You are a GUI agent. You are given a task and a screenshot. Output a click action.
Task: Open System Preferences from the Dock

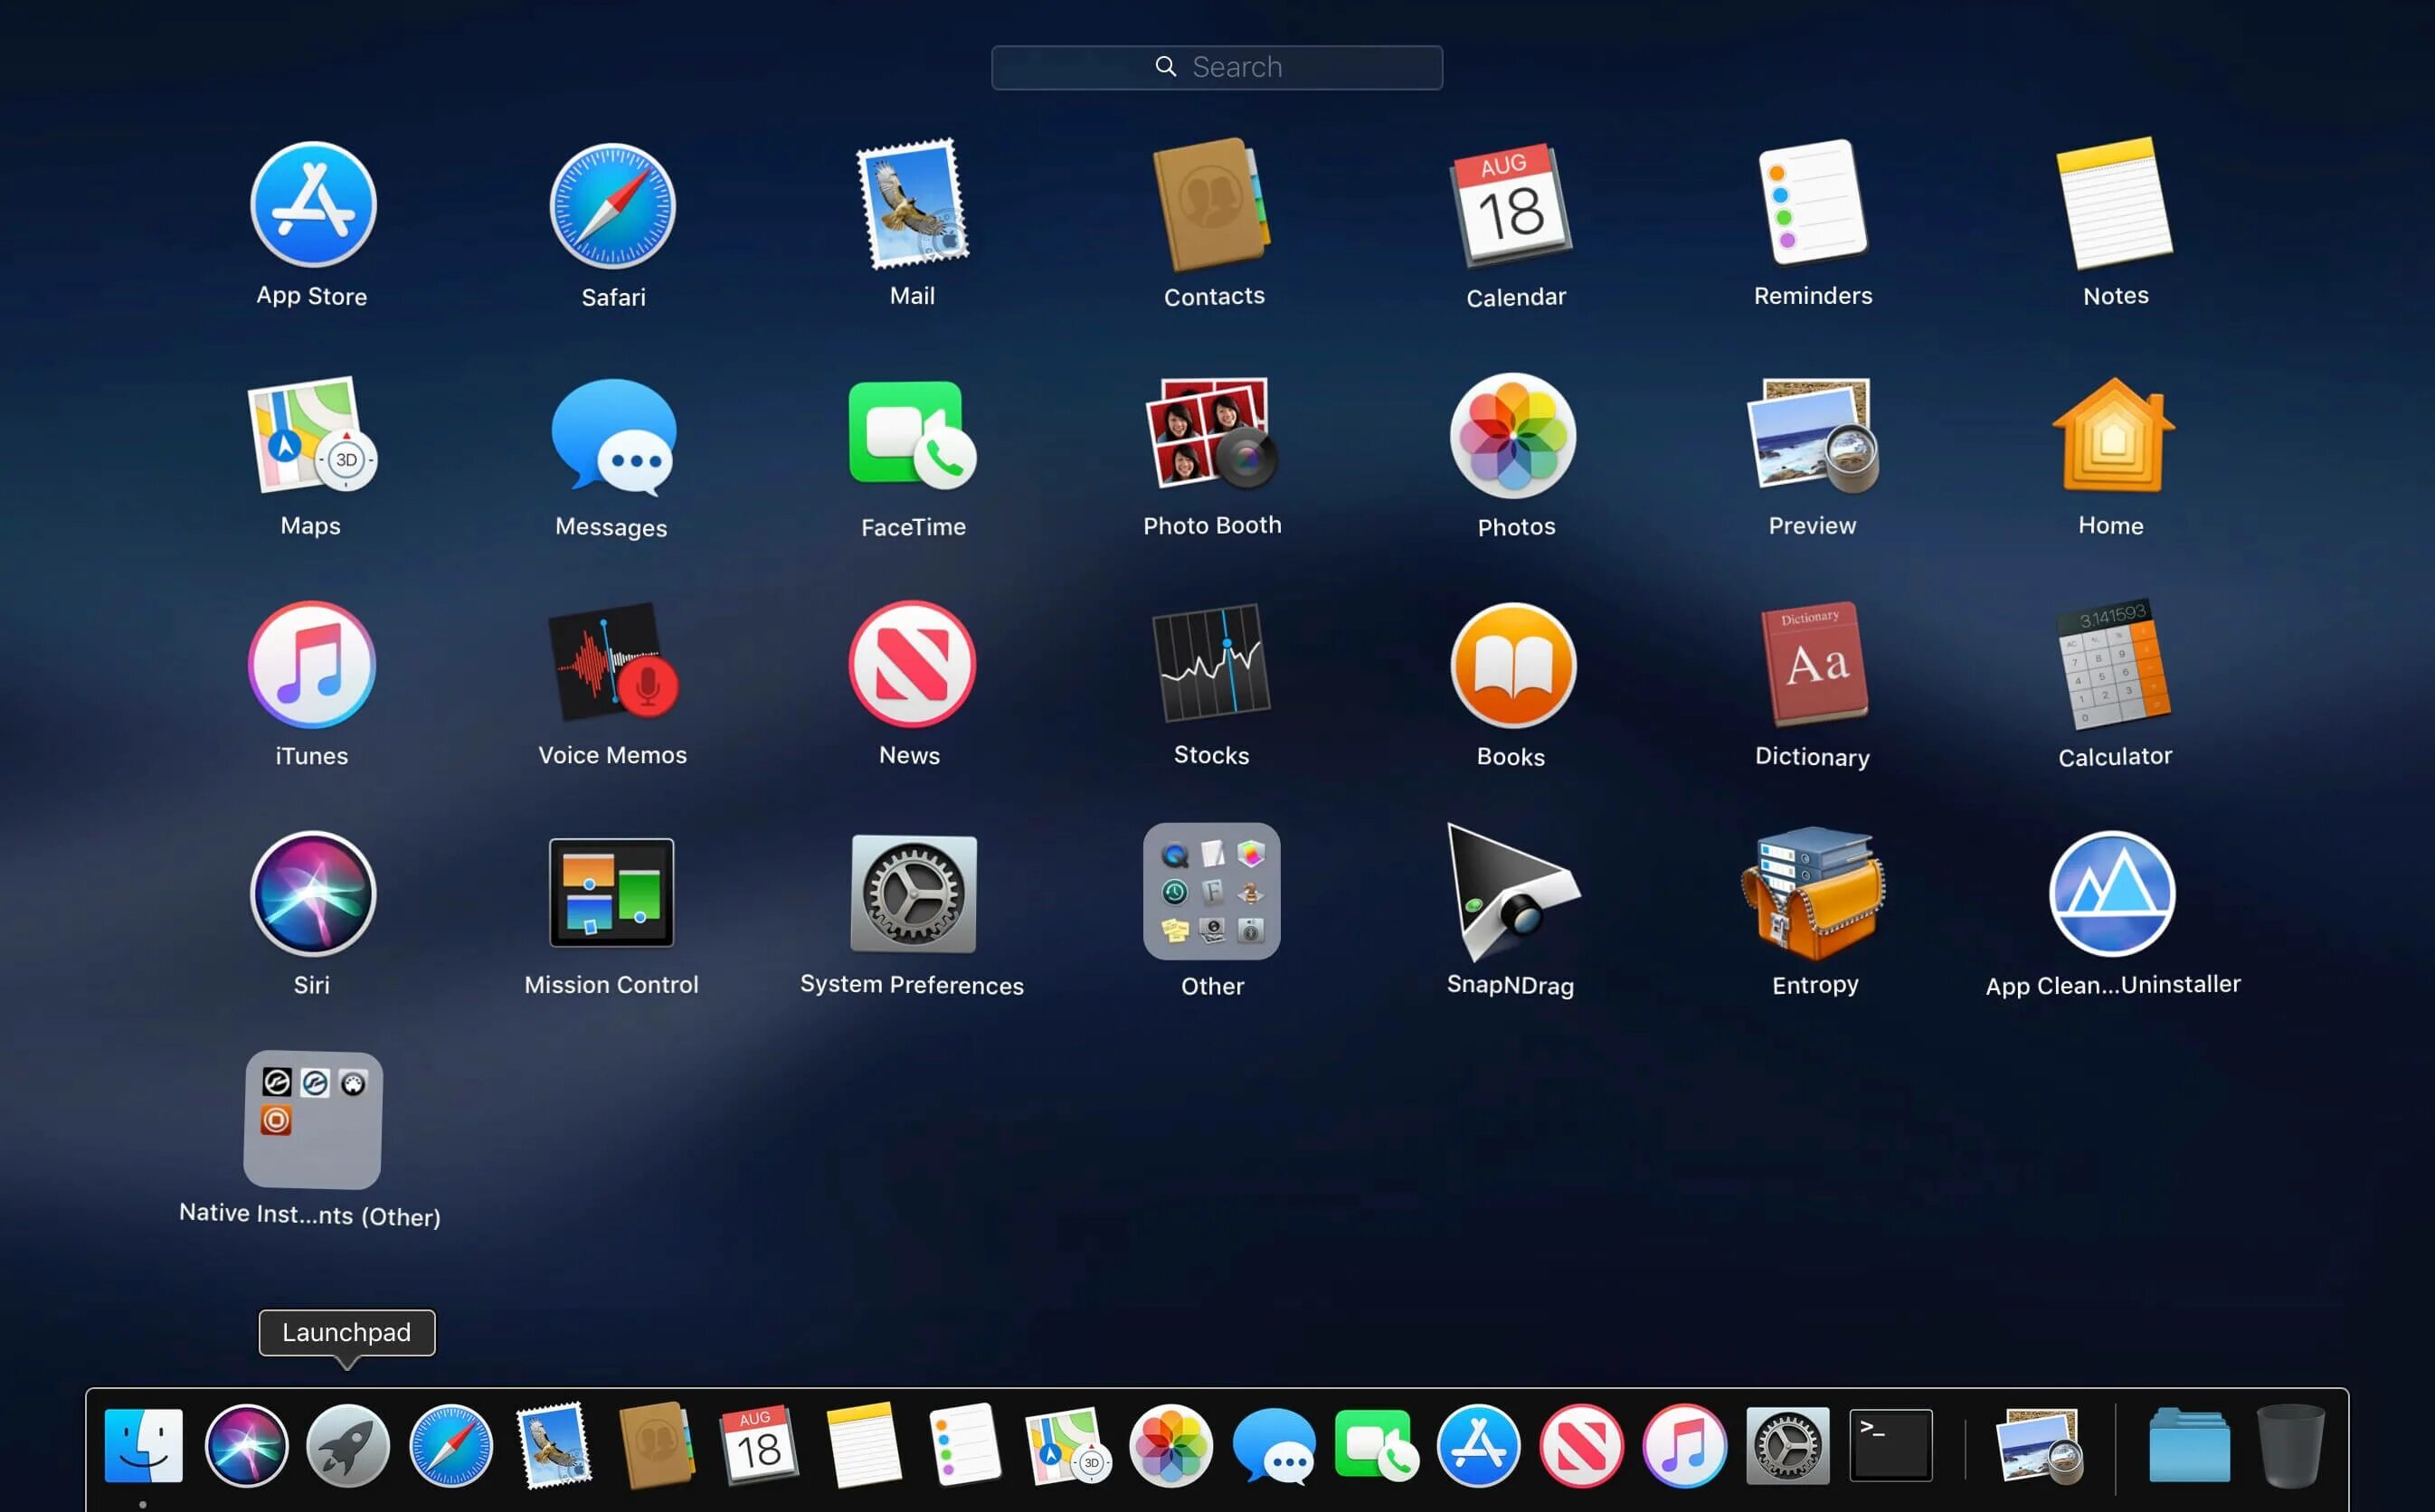[1788, 1446]
